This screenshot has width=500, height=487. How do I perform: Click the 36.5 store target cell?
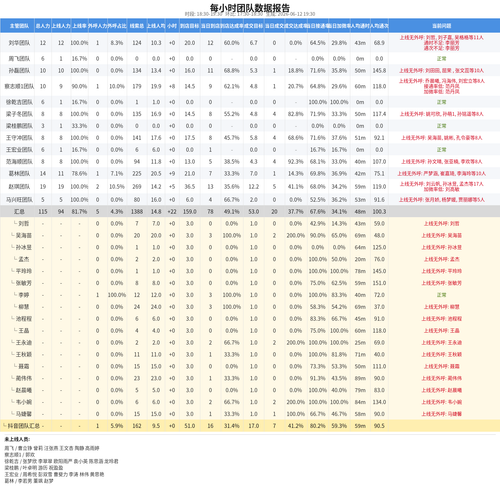coord(189,187)
